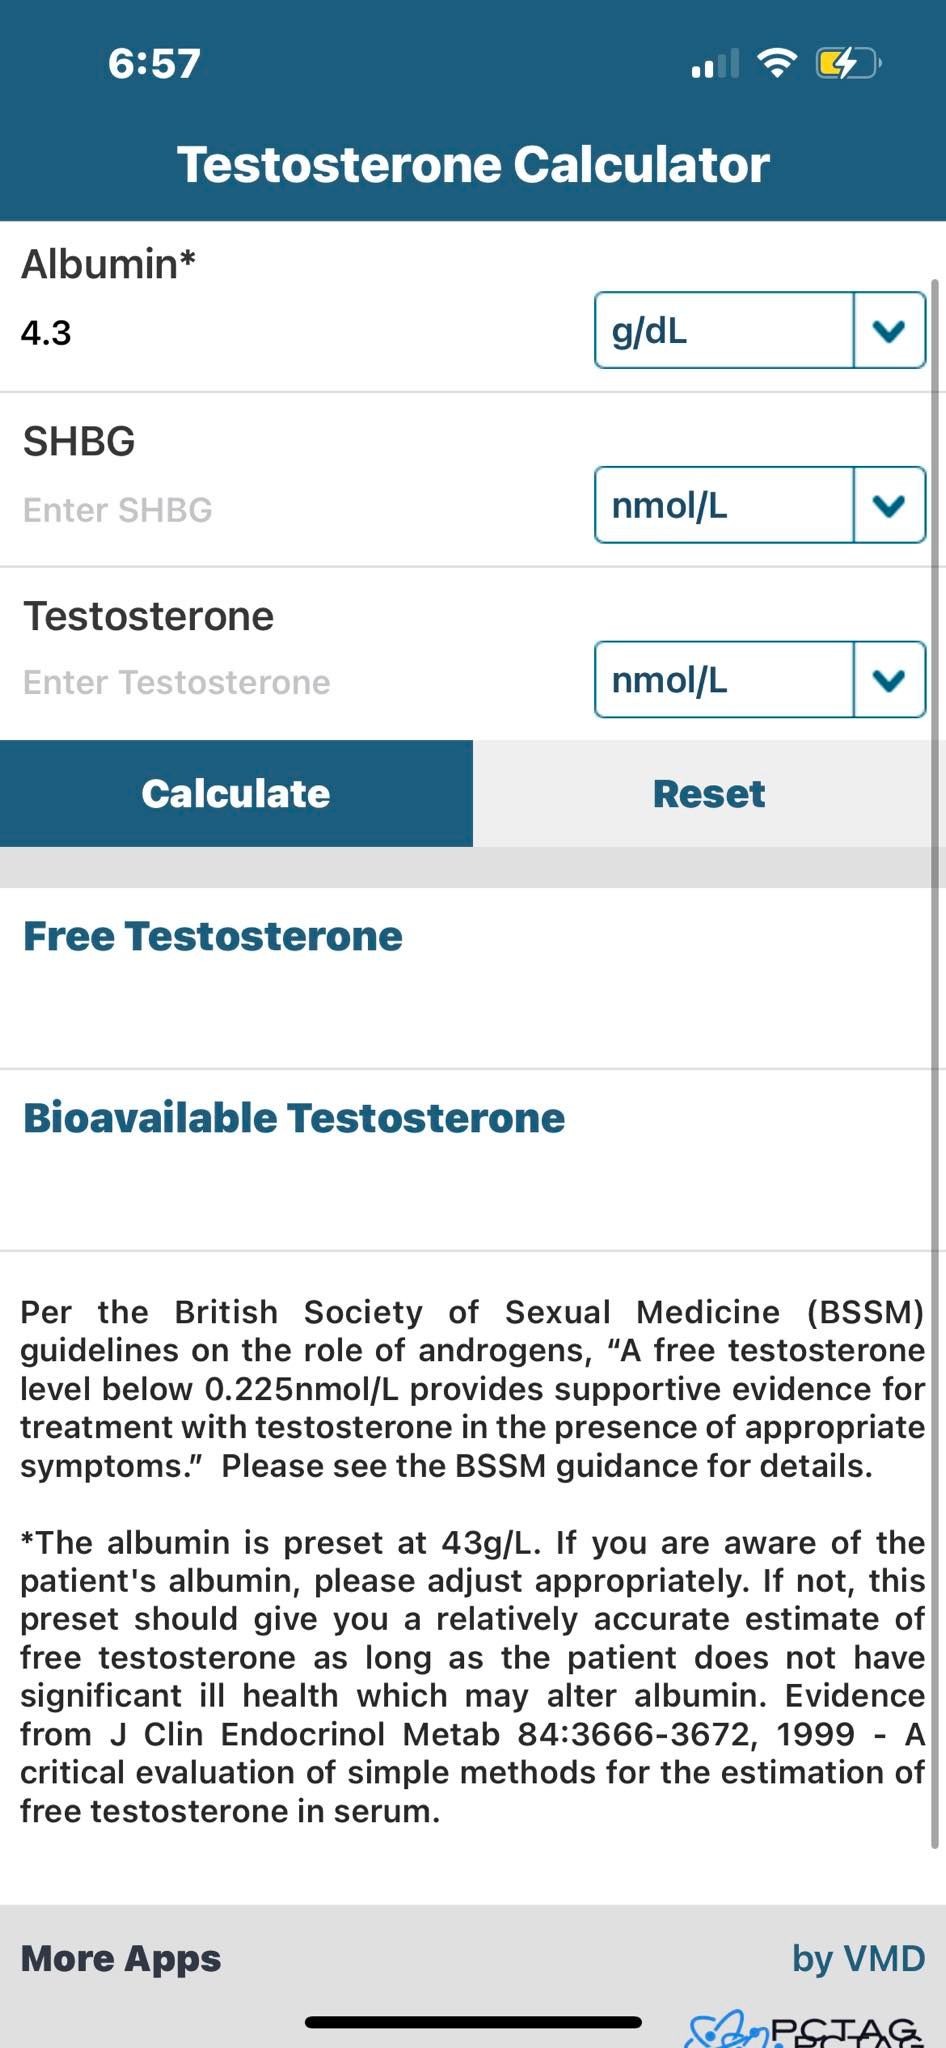
Task: Tap the Wi-Fi status icon
Action: point(777,63)
